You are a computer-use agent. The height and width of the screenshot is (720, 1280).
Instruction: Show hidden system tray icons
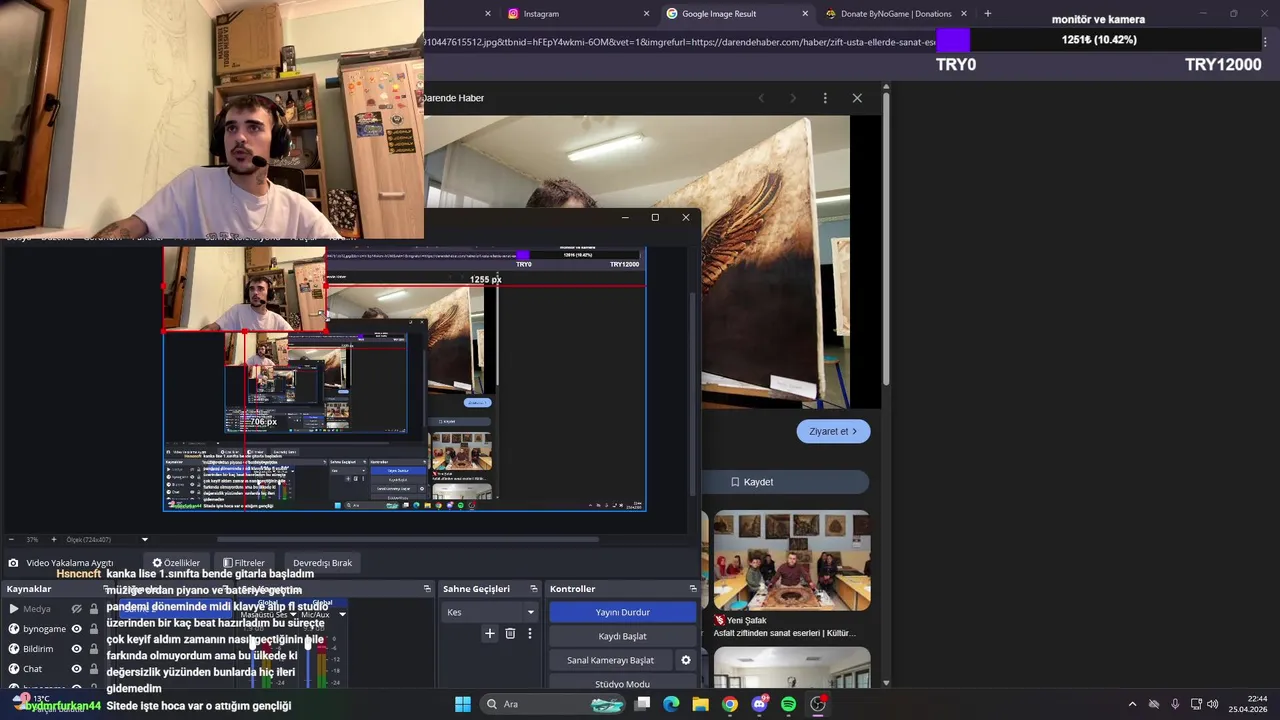(x=1132, y=704)
